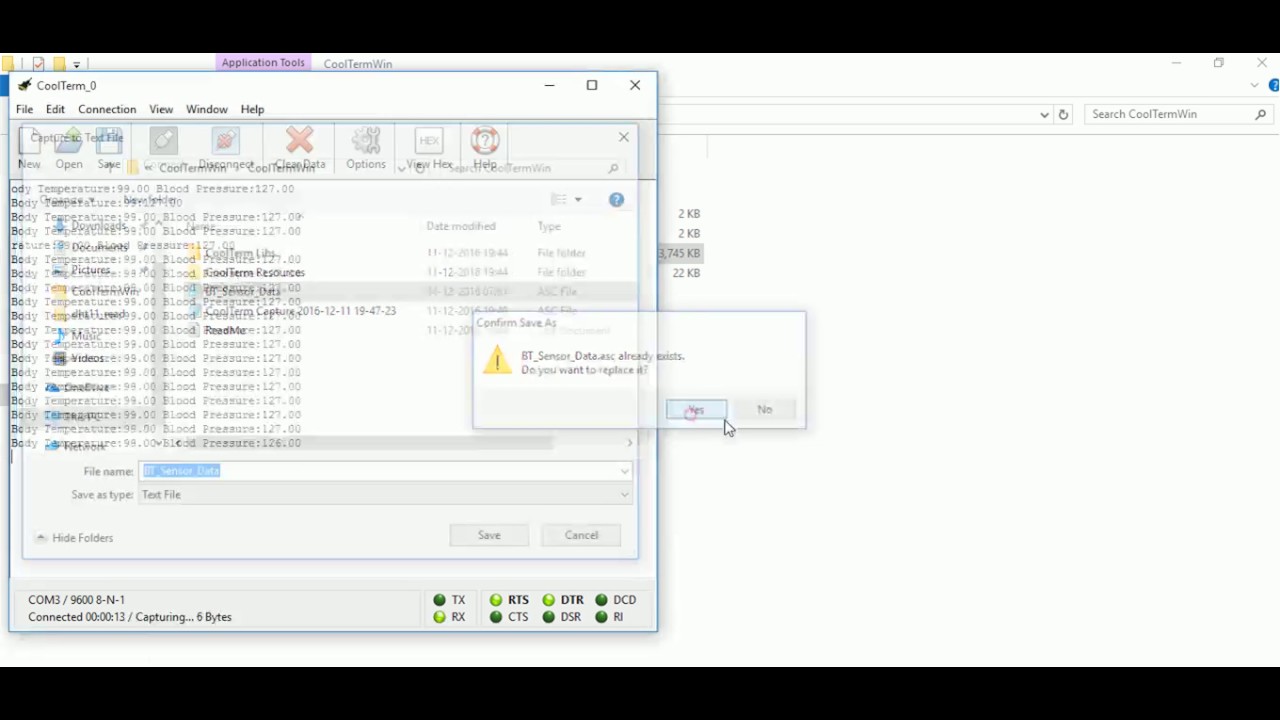Click the Help lifebuoy toolbar icon
The width and height of the screenshot is (1280, 720).
pos(485,142)
